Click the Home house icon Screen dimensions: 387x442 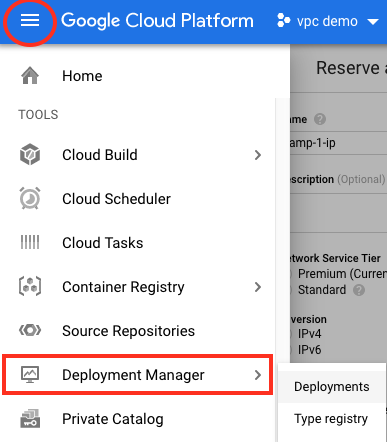pos(30,76)
